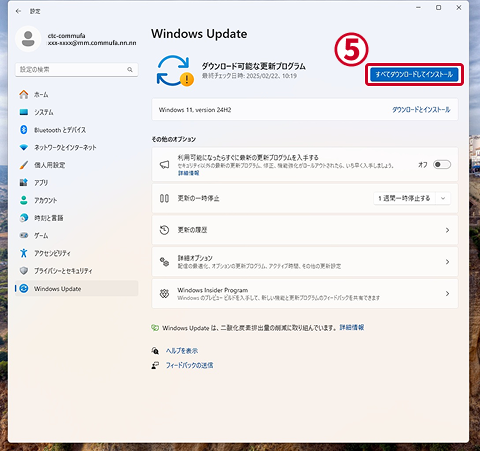Click the 最終チェック日時 timestamp text

click(249, 76)
